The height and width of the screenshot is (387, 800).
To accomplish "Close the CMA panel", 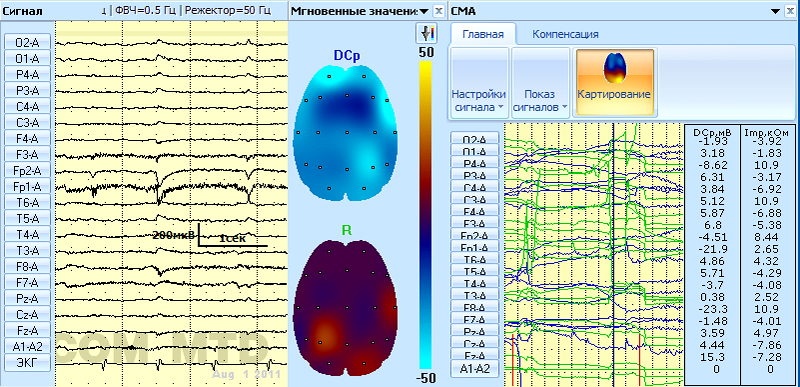I will click(790, 11).
